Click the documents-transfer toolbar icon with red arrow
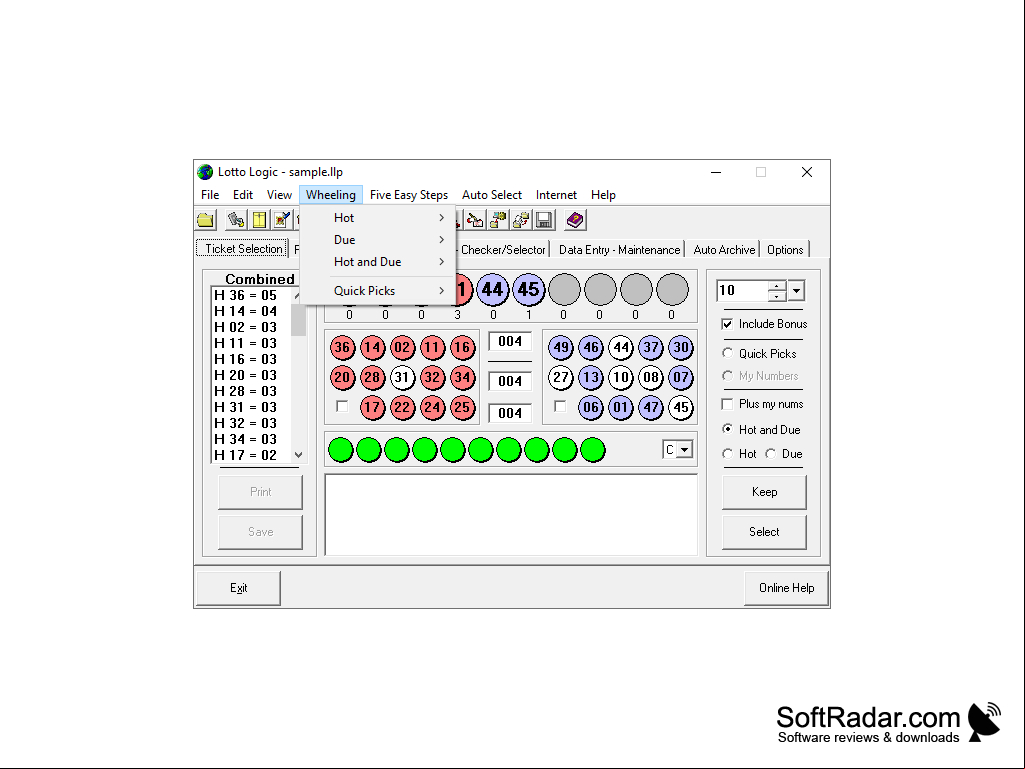 coord(521,220)
